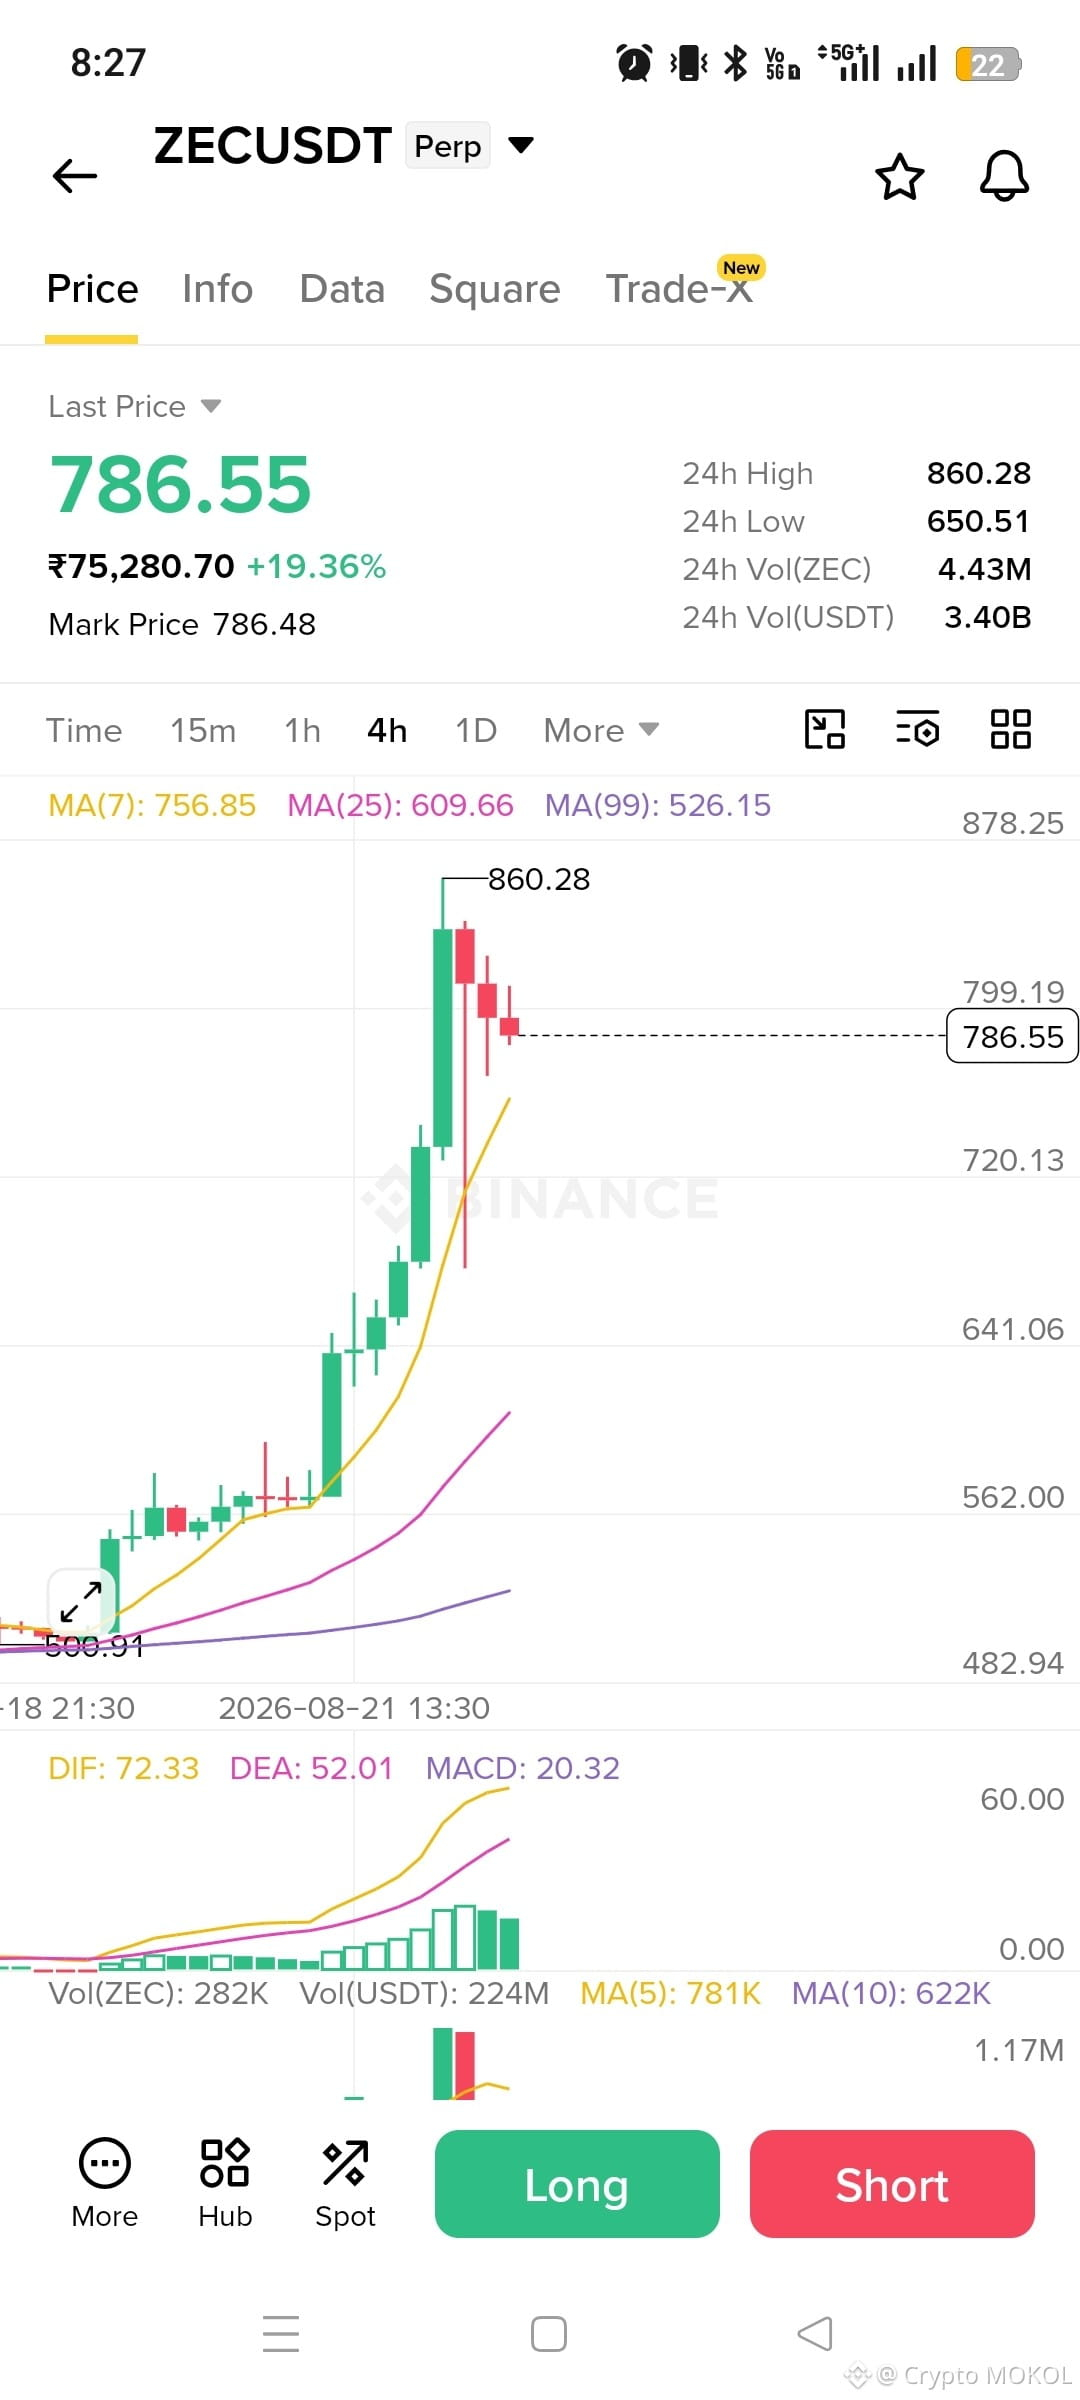
Task: Add ZECUSDT to favorites with star icon
Action: pos(899,177)
